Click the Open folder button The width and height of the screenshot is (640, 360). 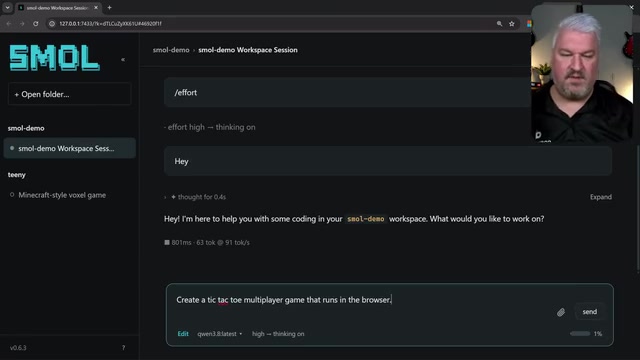coord(69,94)
